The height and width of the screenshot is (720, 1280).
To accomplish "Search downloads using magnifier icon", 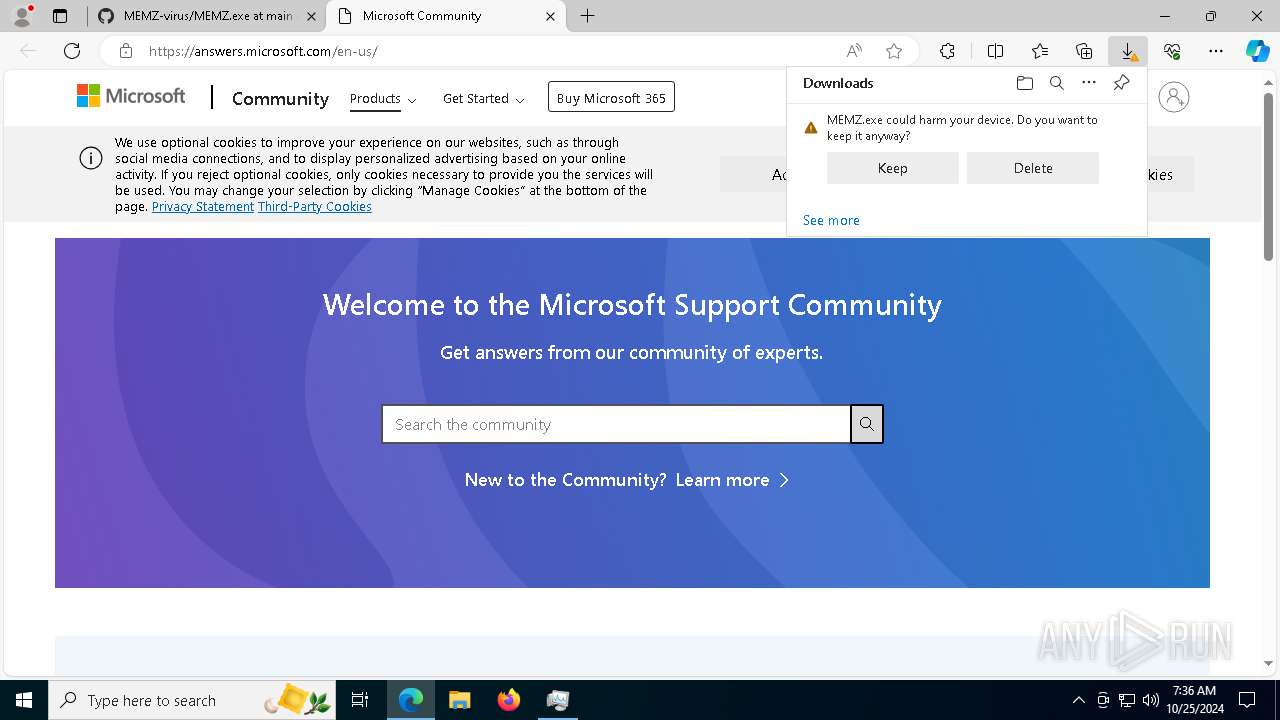I will pyautogui.click(x=1056, y=83).
